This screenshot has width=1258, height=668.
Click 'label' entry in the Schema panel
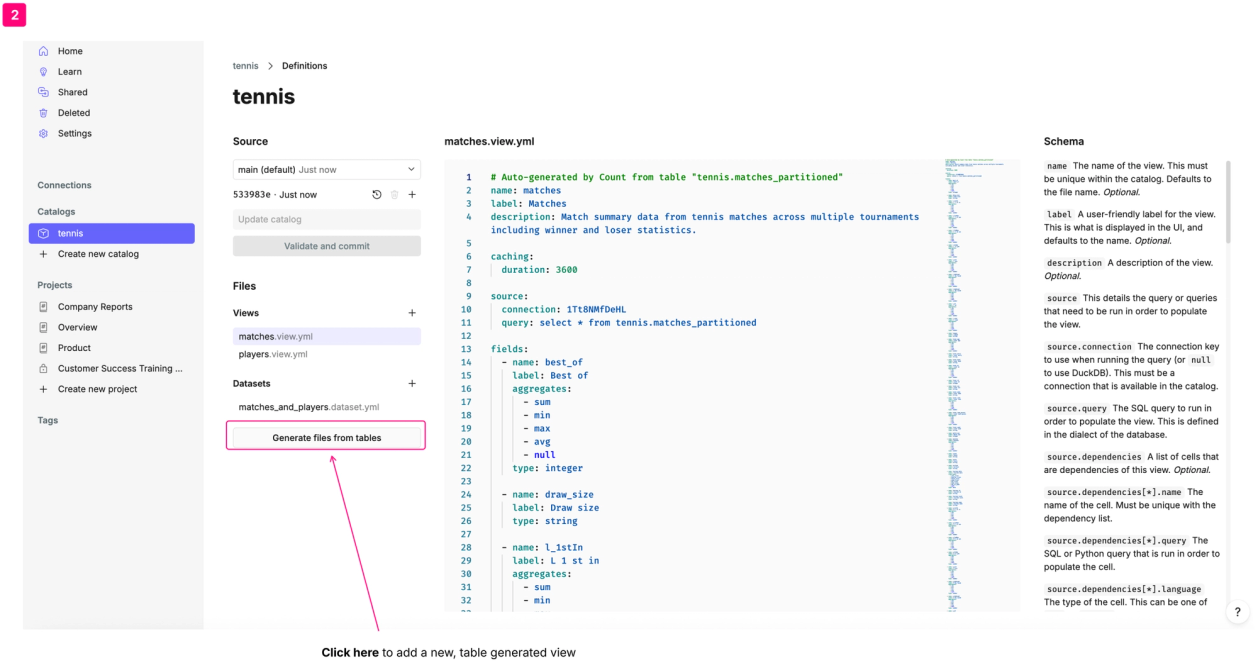[1059, 214]
